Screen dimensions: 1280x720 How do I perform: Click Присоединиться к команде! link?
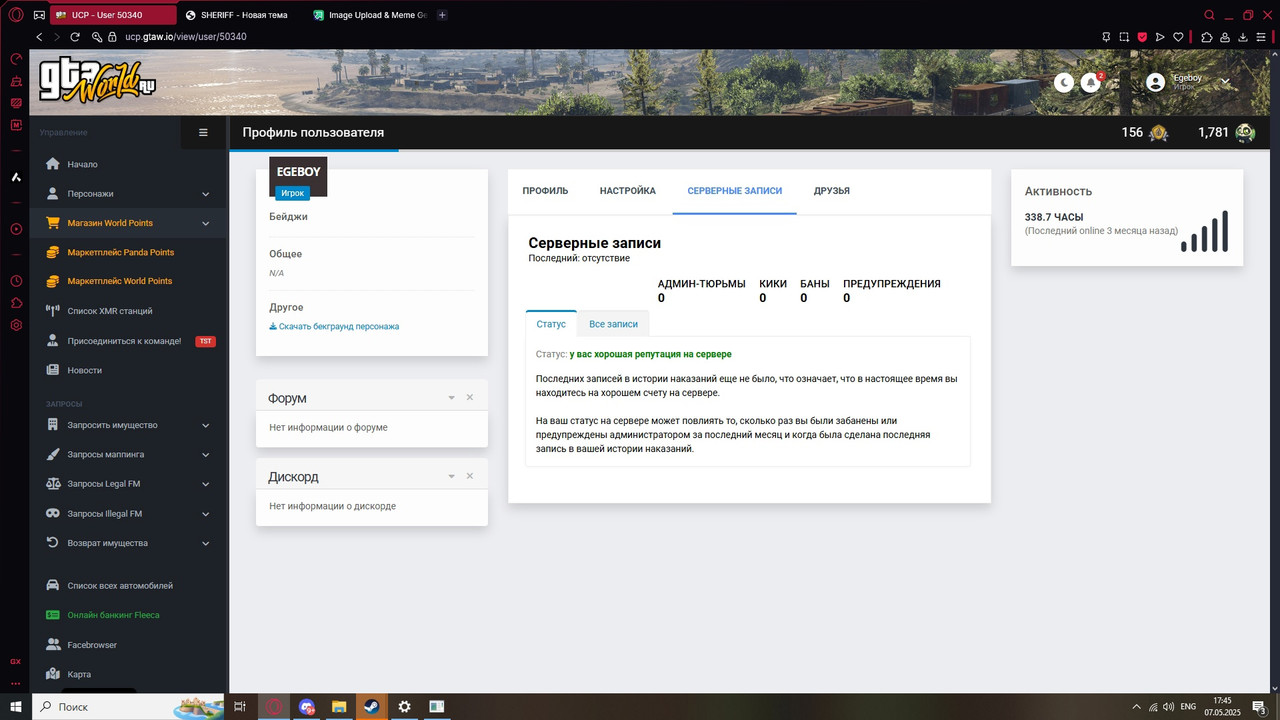(124, 341)
